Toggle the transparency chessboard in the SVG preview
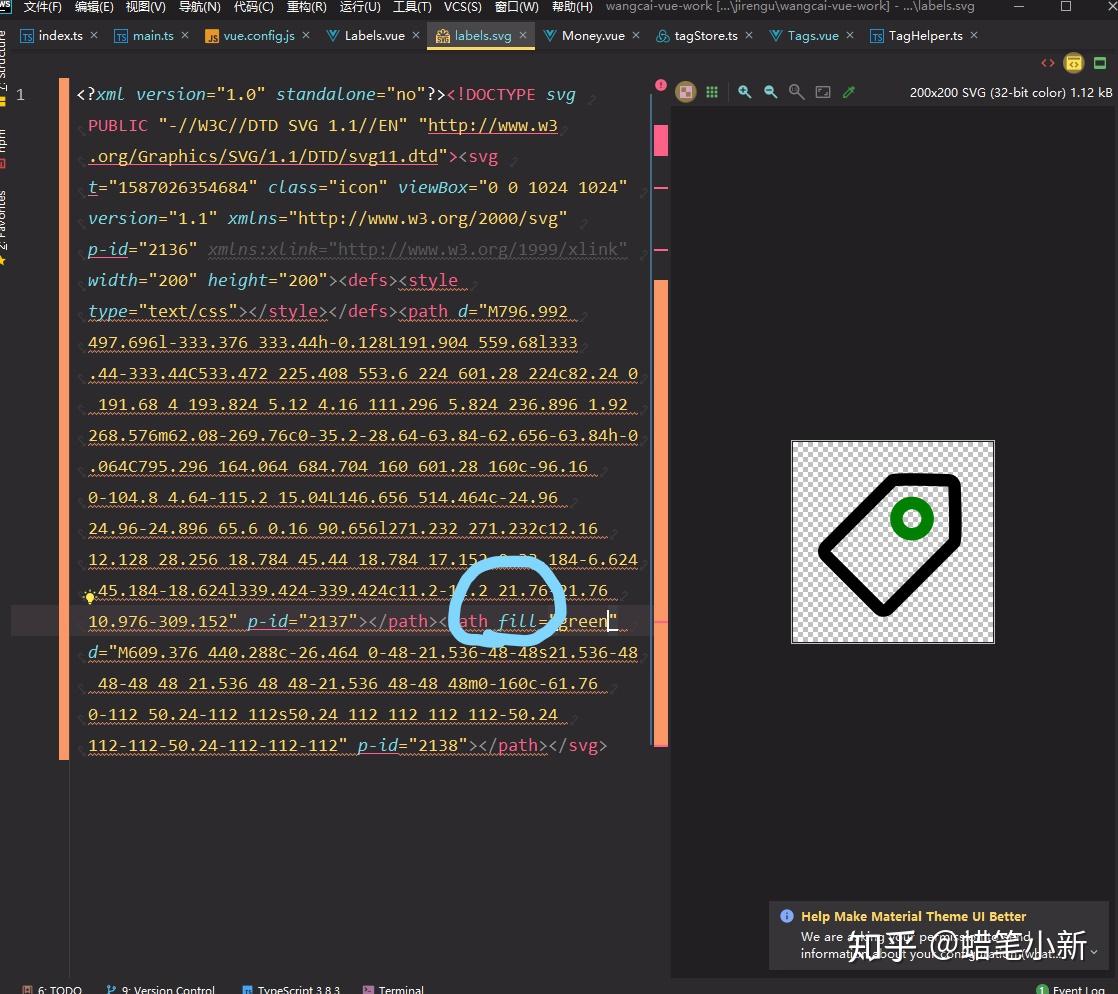 point(686,92)
